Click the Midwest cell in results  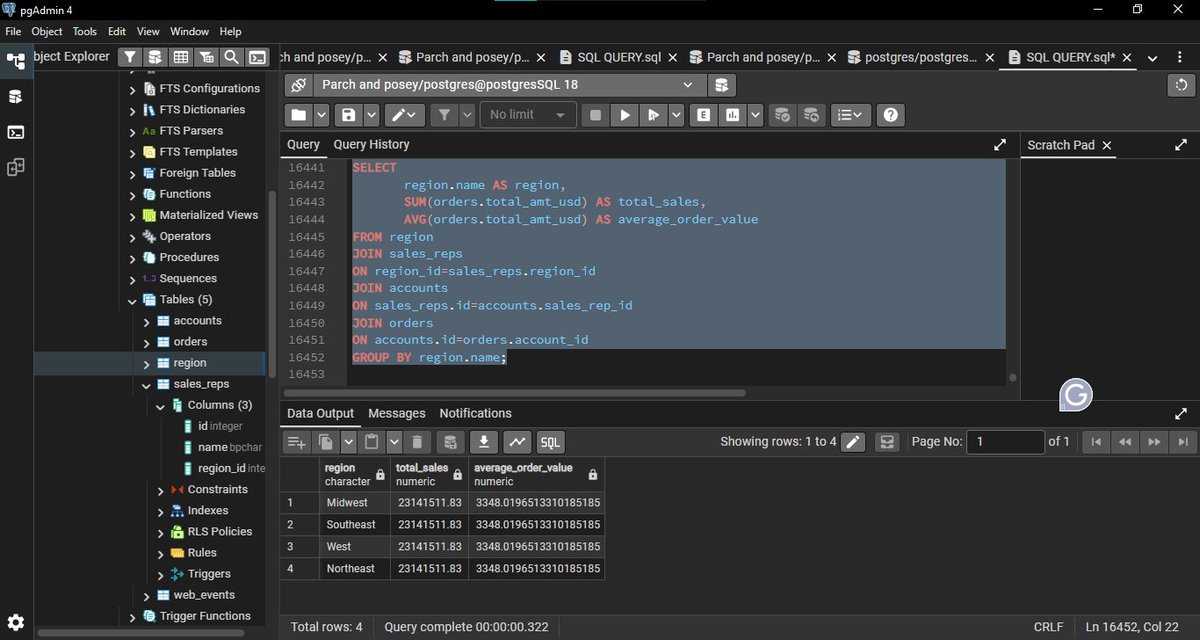(355, 503)
